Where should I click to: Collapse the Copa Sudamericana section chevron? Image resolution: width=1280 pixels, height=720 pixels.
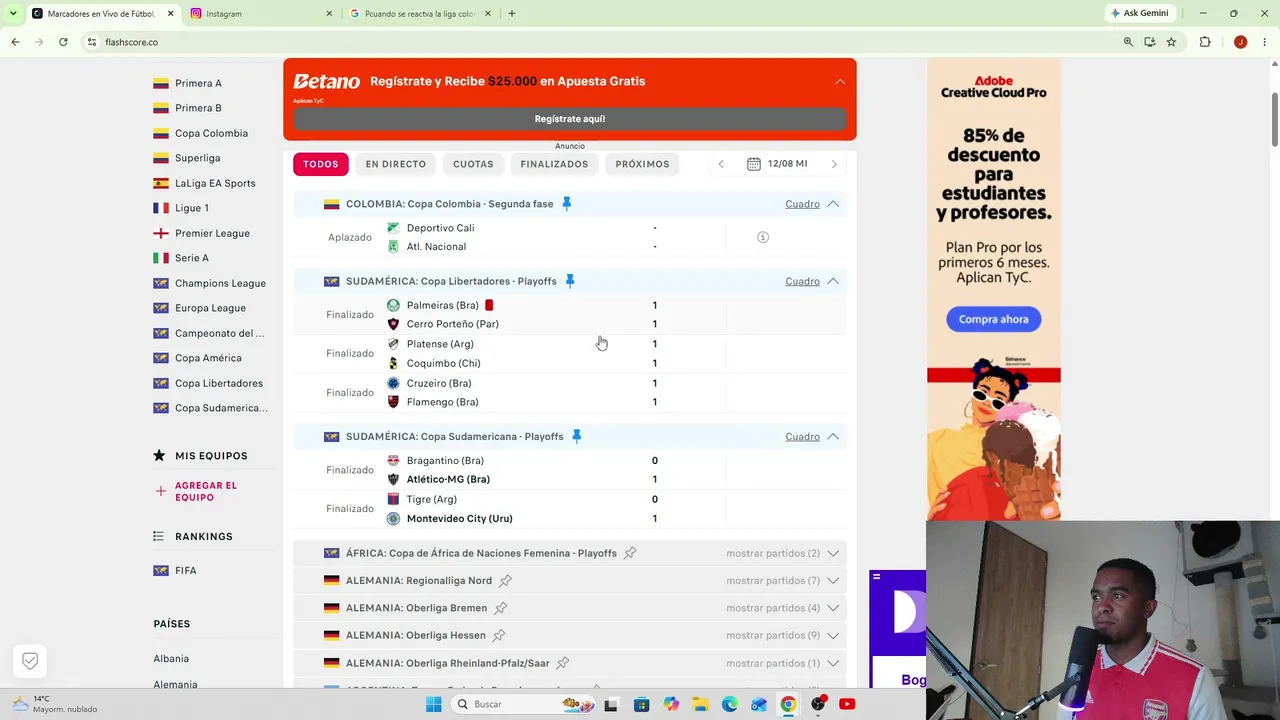833,436
